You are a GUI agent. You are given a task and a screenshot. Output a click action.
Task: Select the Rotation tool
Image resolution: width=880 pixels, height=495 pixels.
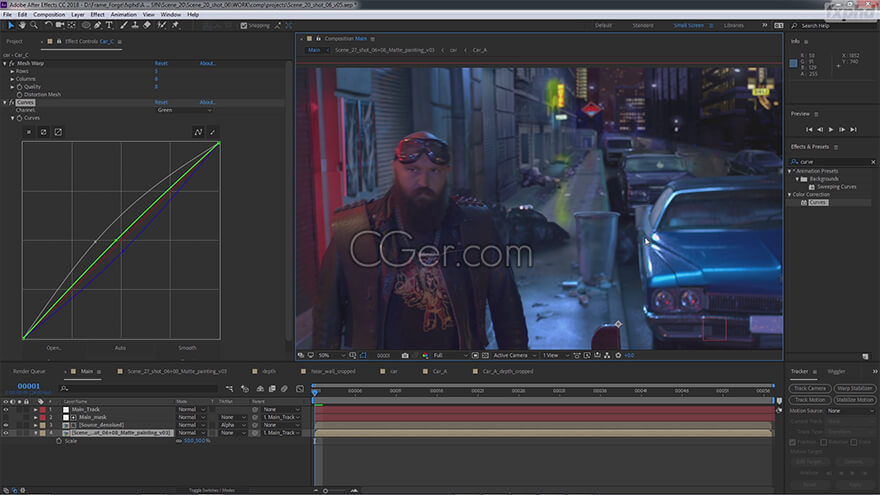[x=48, y=25]
